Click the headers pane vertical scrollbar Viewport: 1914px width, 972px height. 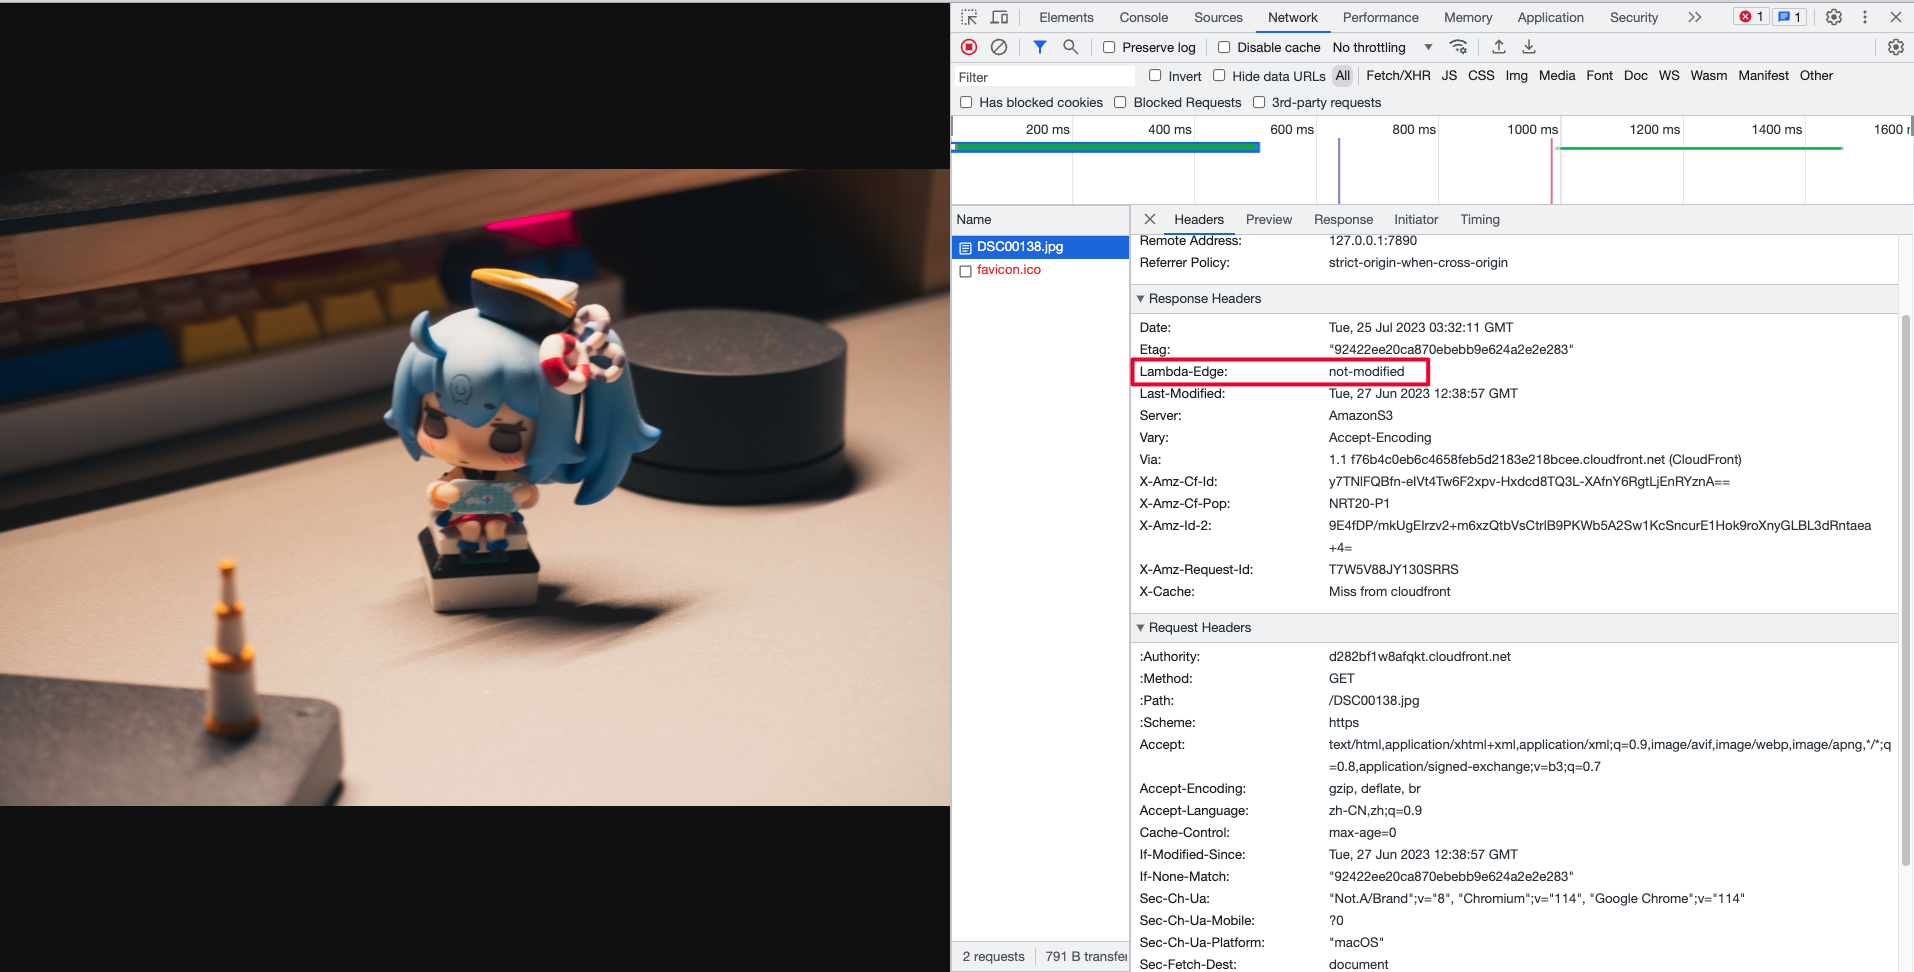coord(1906,590)
